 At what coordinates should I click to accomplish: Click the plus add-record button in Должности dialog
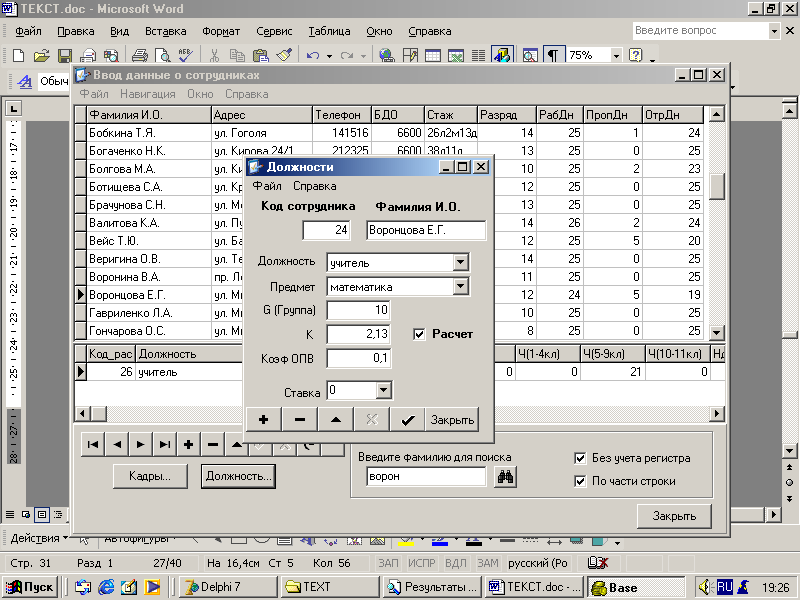click(x=263, y=420)
